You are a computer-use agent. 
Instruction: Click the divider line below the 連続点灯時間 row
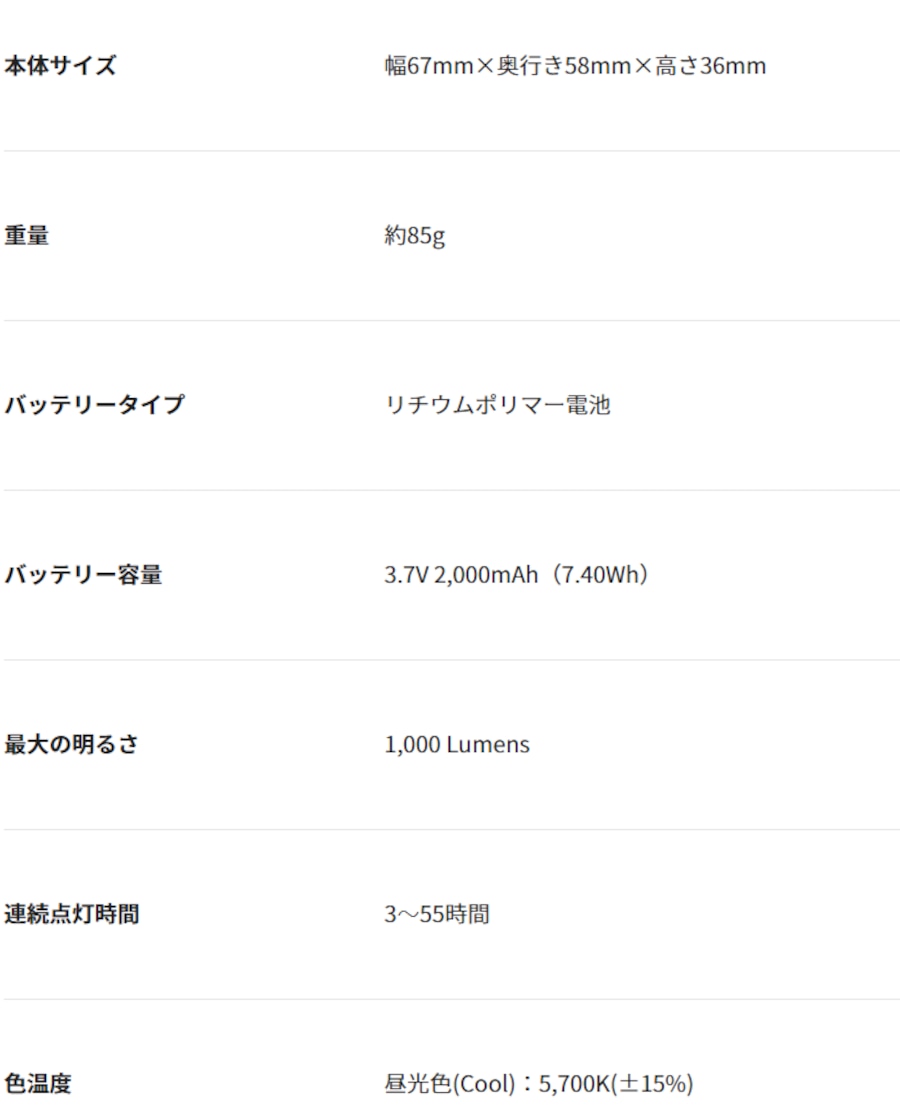450,999
